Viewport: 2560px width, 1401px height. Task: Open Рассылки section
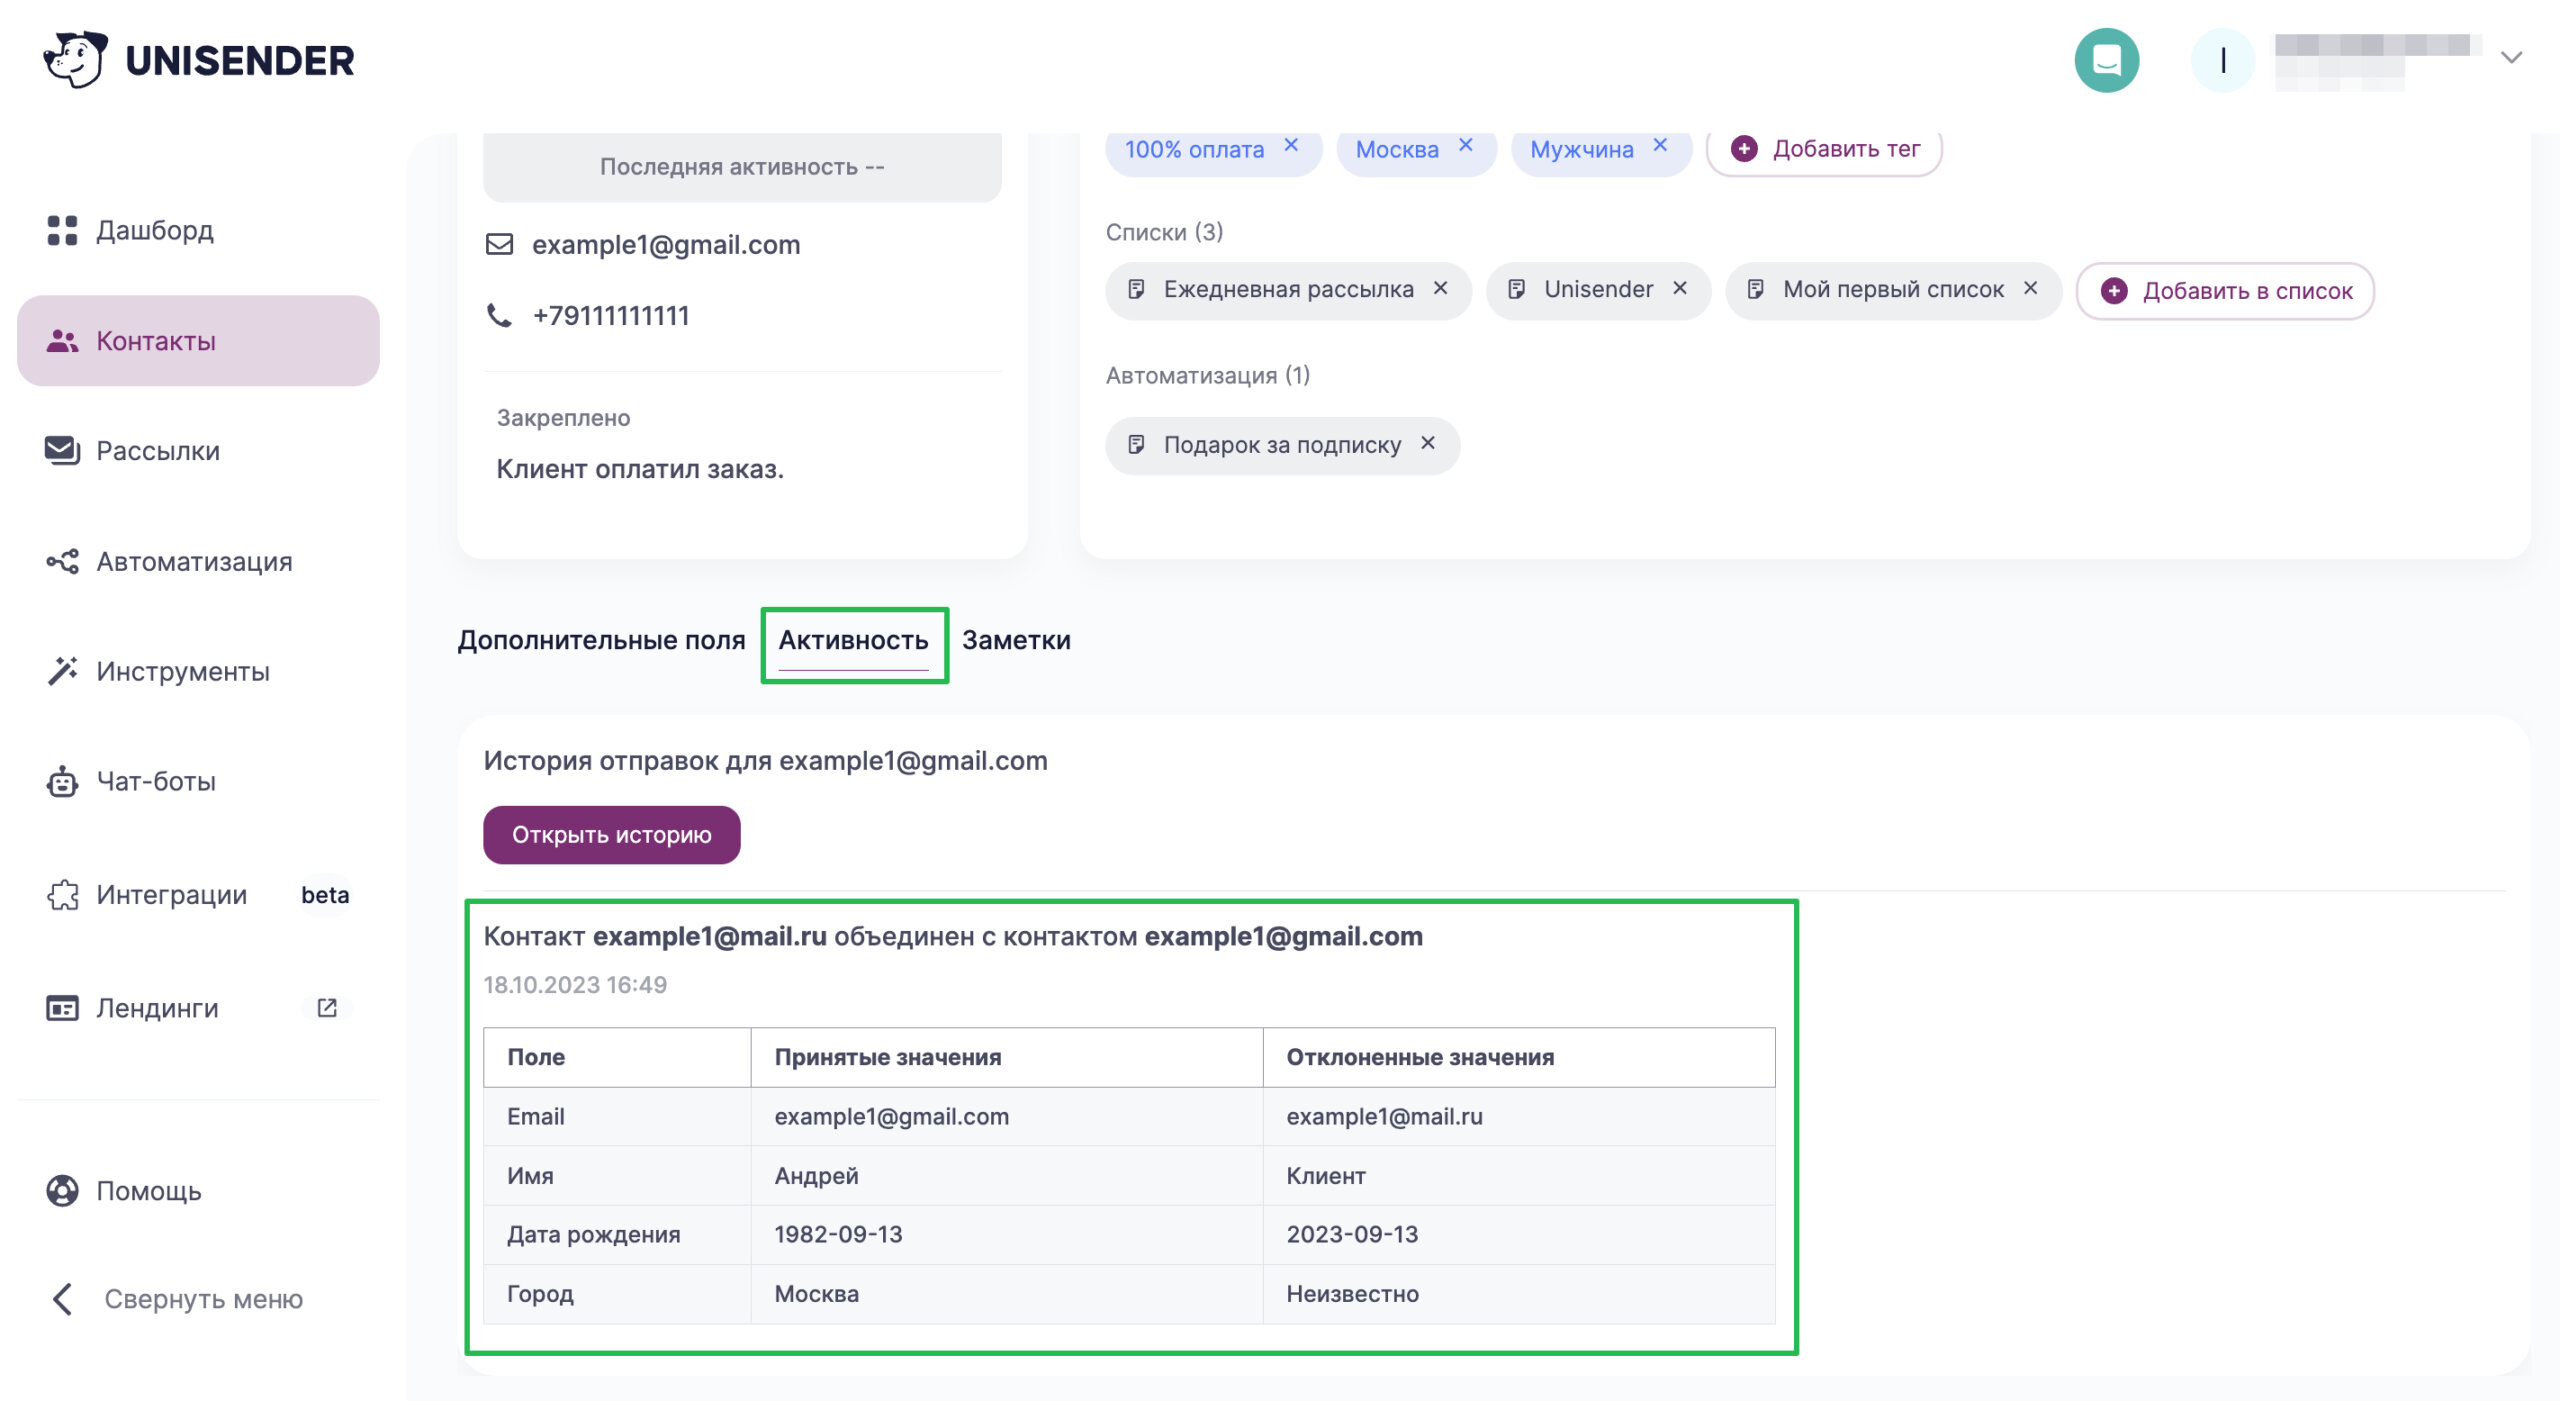158,451
